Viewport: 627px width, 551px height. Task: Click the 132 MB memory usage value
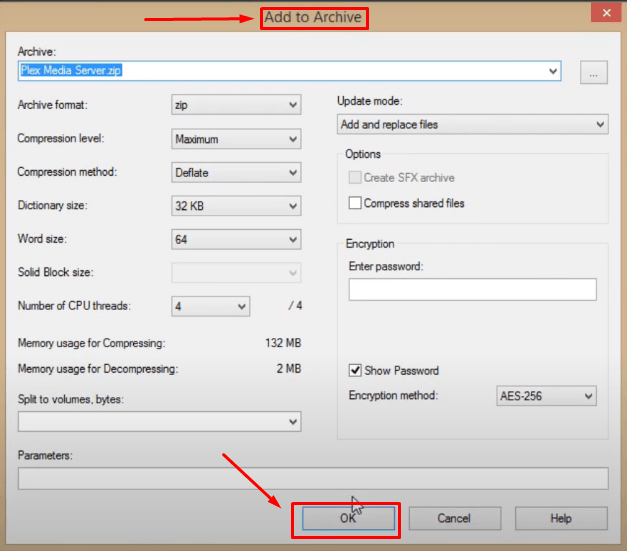click(x=283, y=343)
